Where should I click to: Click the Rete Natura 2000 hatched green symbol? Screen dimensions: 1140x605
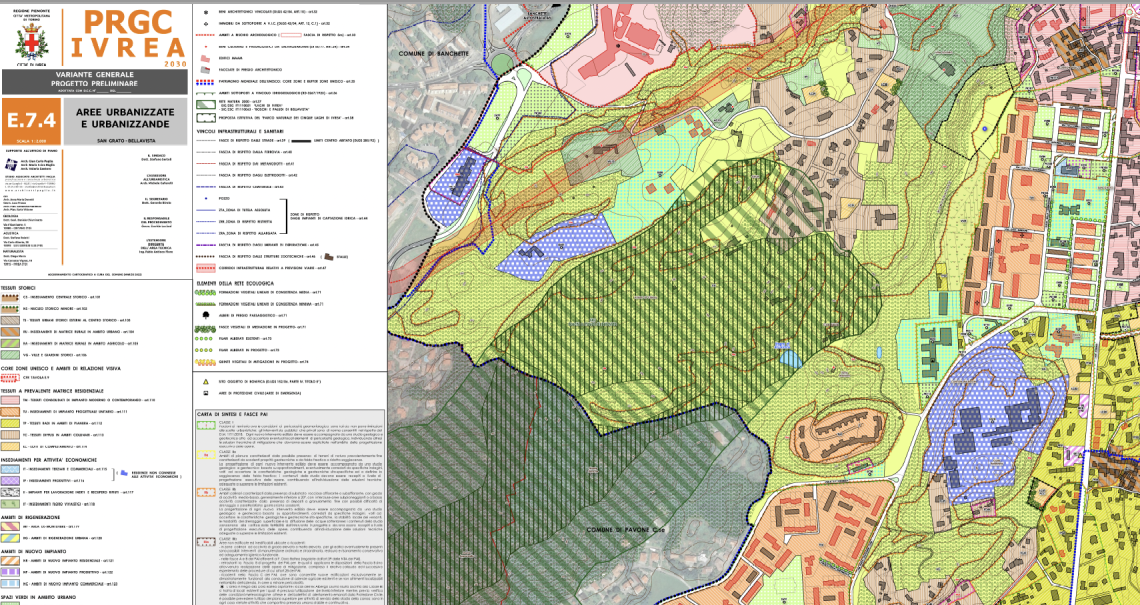point(206,102)
